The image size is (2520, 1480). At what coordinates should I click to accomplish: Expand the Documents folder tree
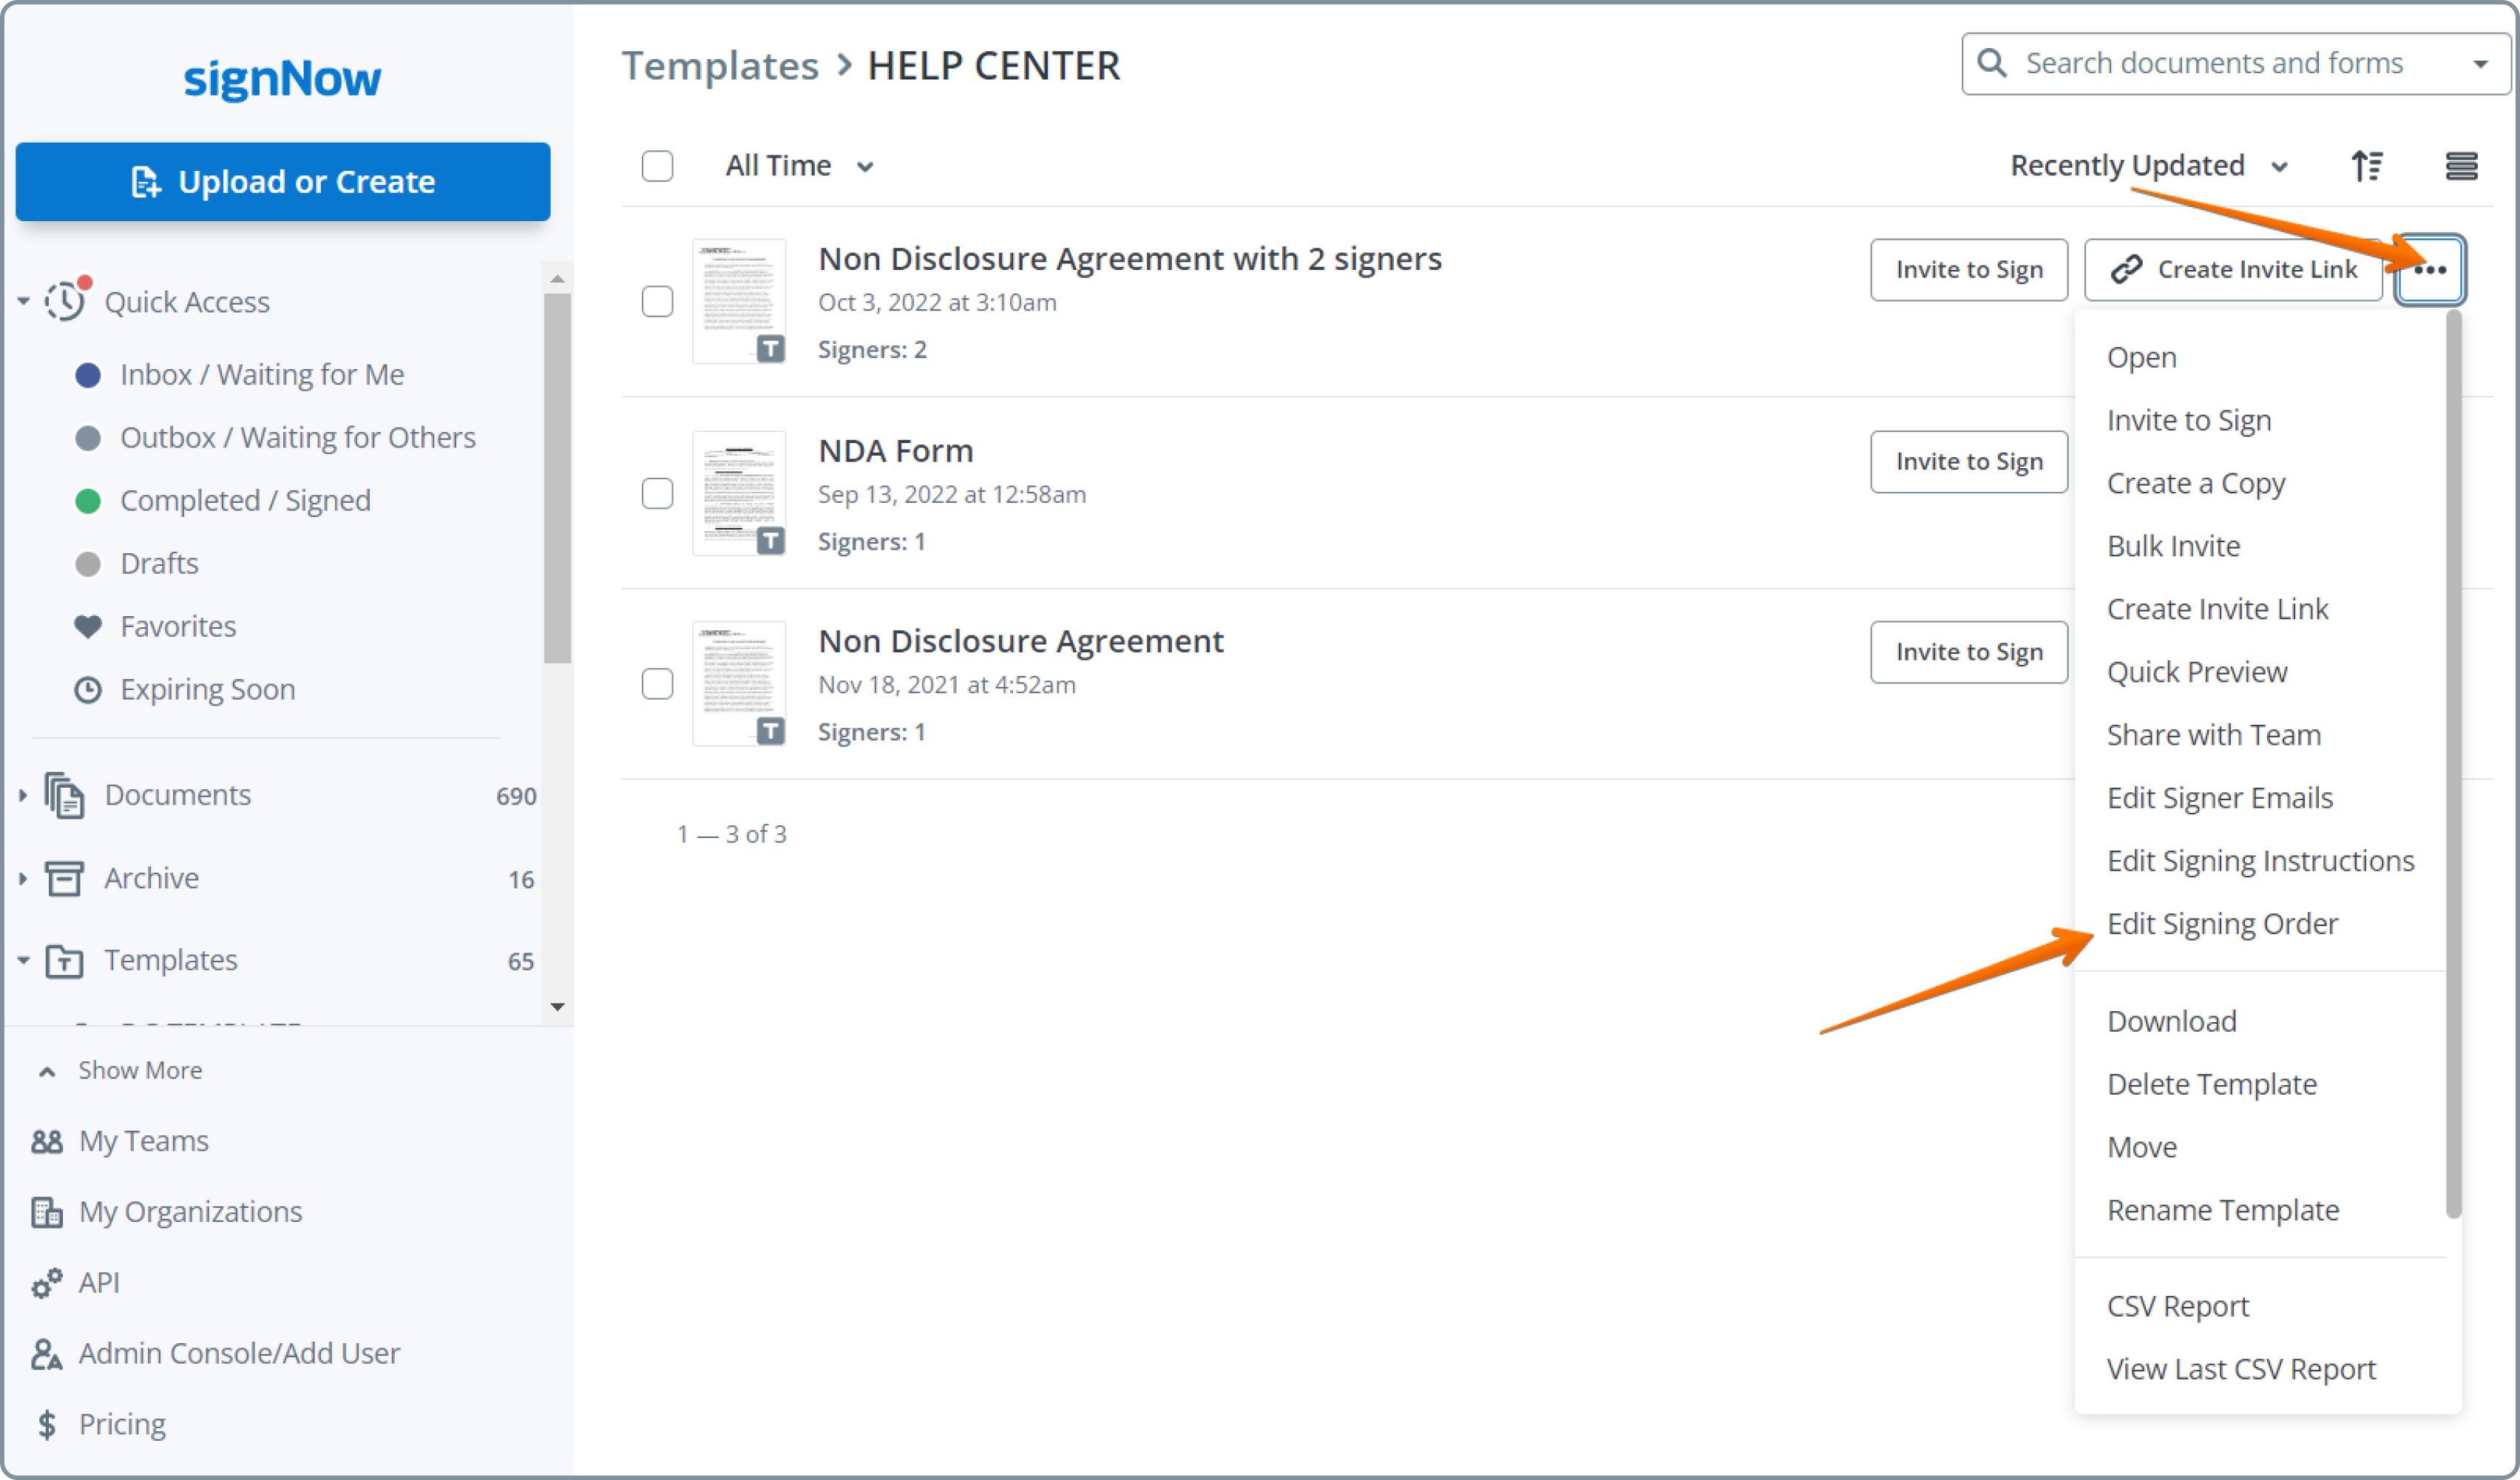[x=22, y=795]
